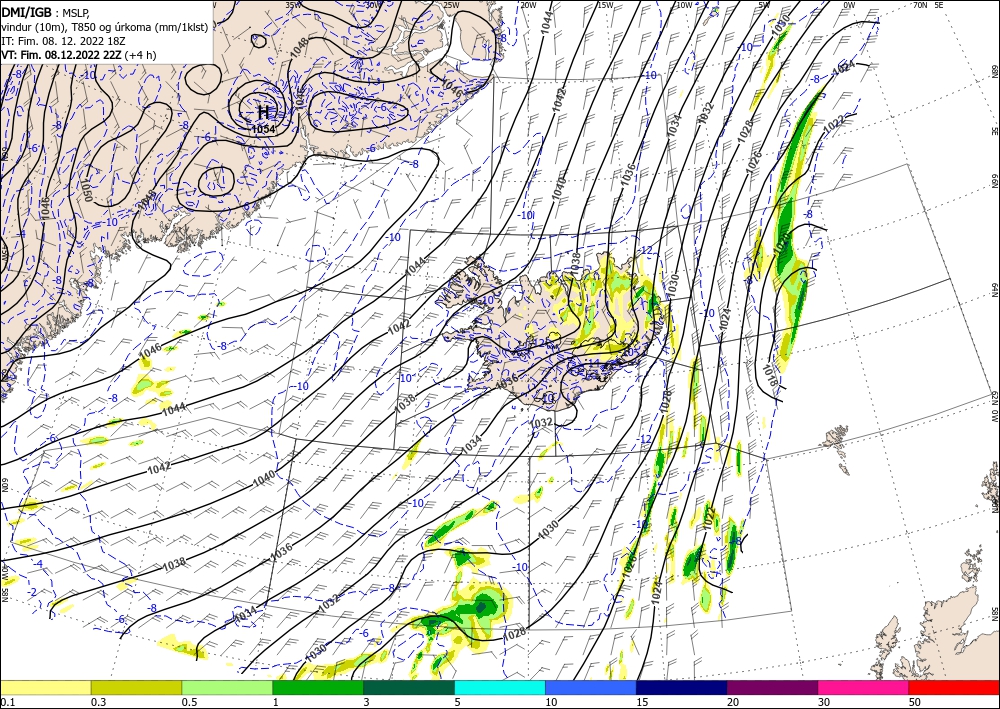Click the 'DMI/IGB : MSLP,' title text
The height and width of the screenshot is (709, 1000).
pyautogui.click(x=45, y=11)
